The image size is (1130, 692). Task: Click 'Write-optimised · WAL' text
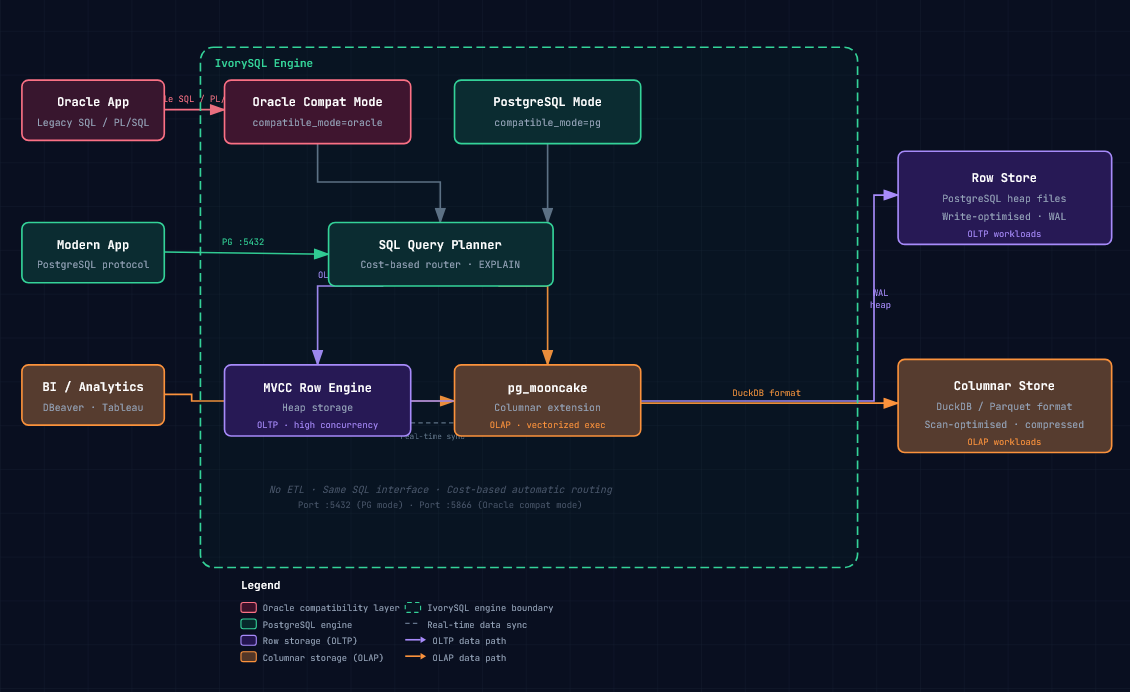[1005, 216]
